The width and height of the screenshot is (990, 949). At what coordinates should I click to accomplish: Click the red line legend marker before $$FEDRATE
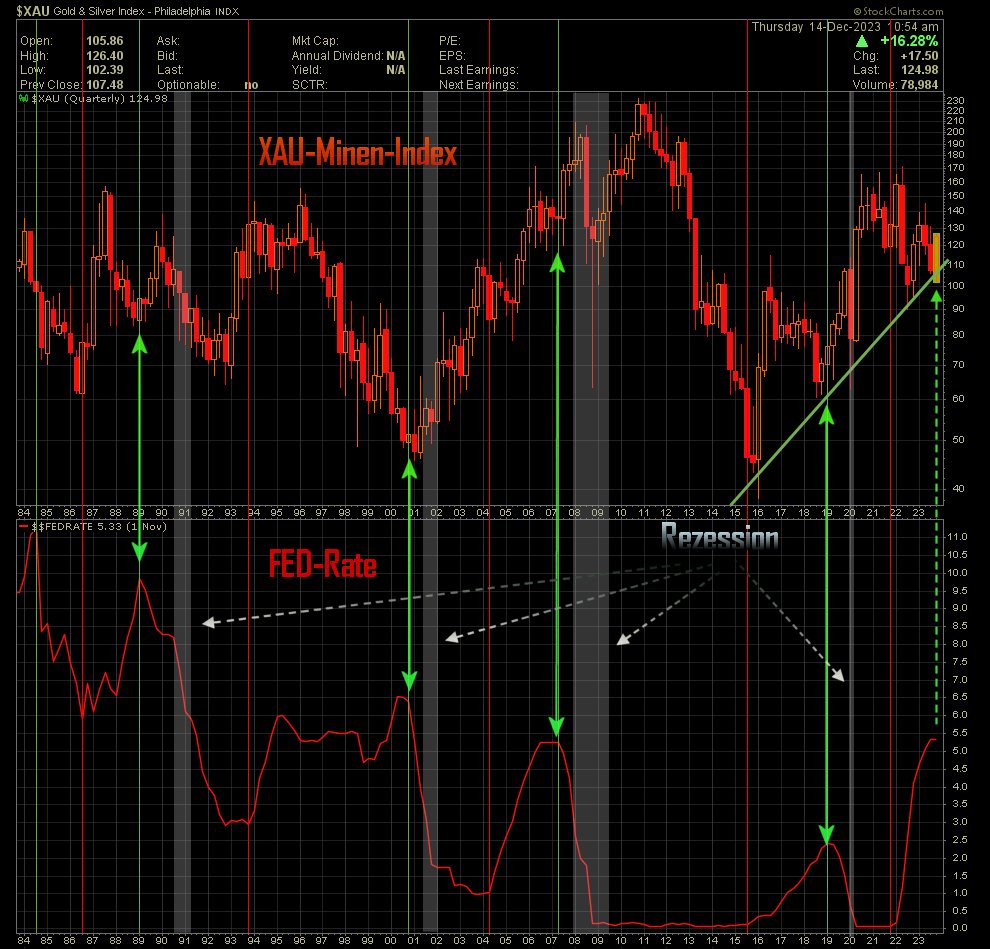click(x=23, y=527)
